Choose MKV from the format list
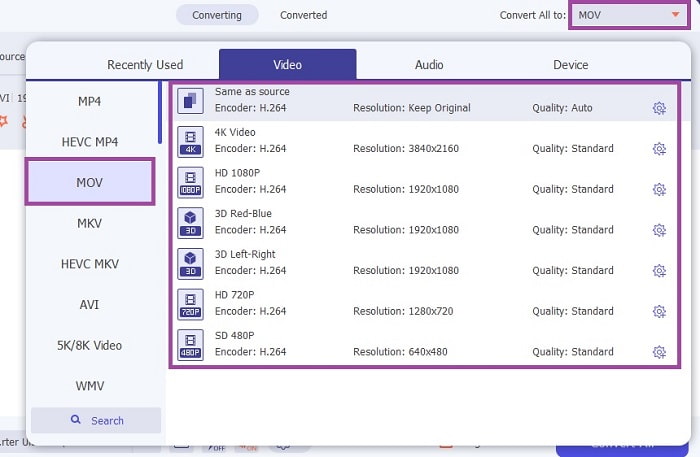 [90, 223]
